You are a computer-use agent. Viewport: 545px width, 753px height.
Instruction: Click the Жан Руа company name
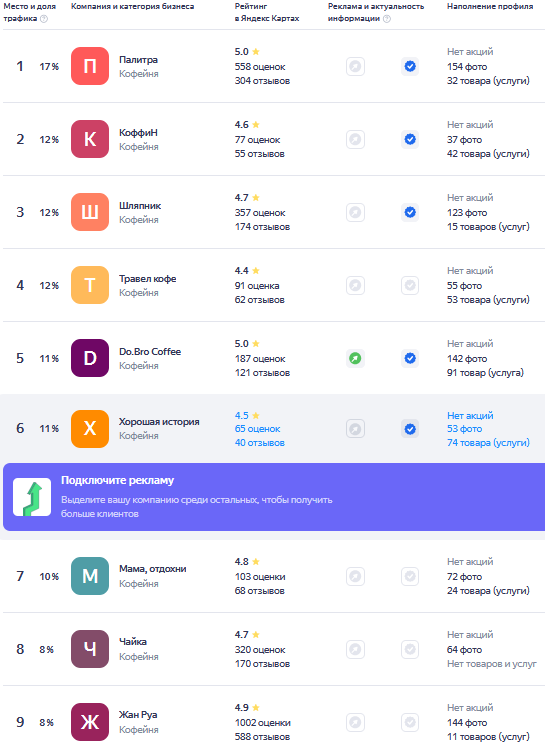click(x=138, y=715)
